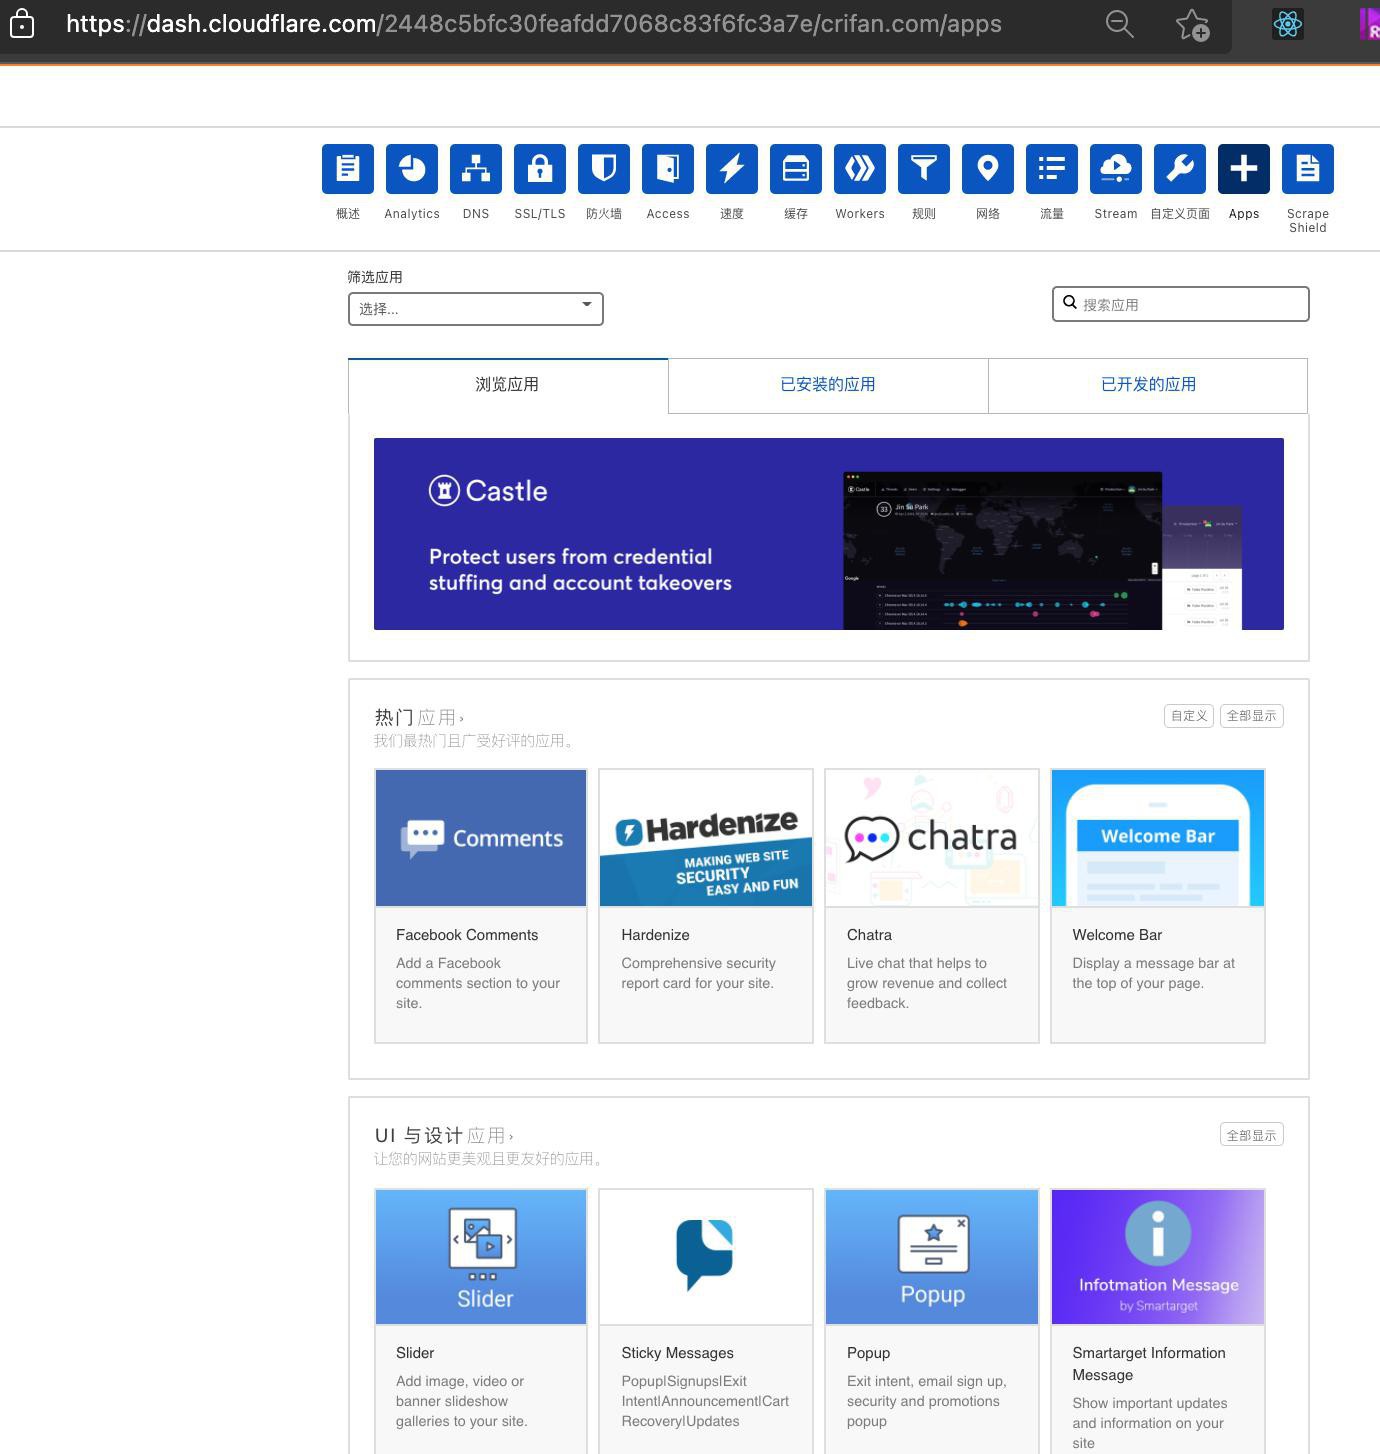Click 'Add image, video or banner slideshow' description
1380x1454 pixels.
pyautogui.click(x=461, y=1401)
